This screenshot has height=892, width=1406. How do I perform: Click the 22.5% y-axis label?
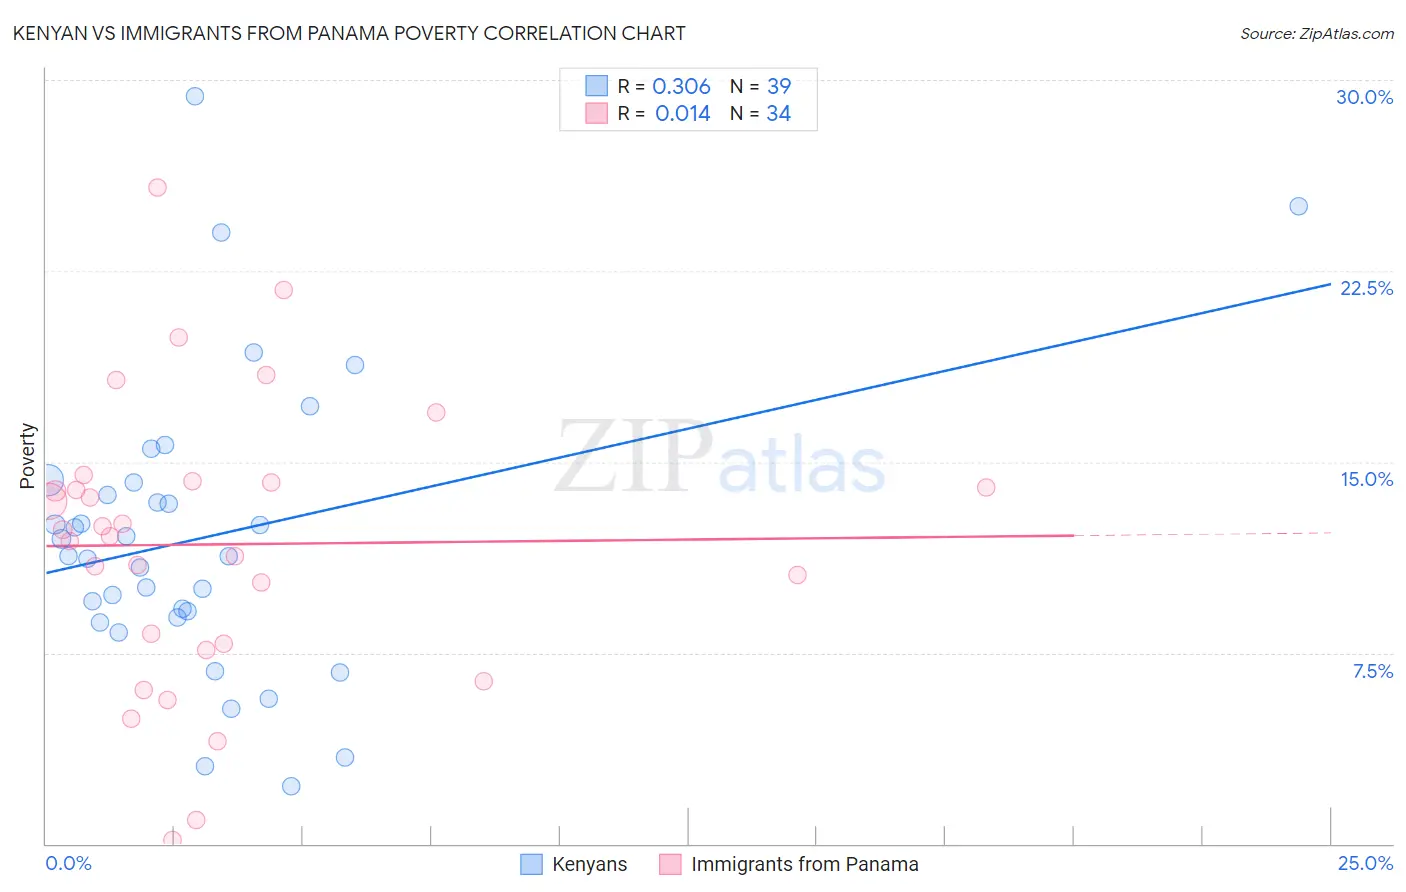click(x=1366, y=288)
